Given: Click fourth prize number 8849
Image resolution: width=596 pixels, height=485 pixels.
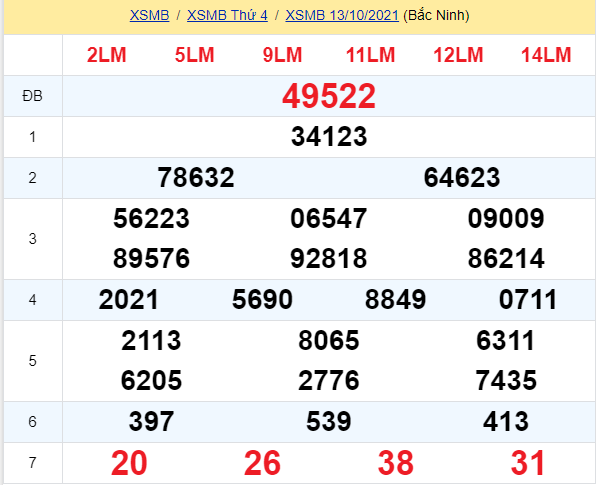Looking at the screenshot, I should 395,300.
